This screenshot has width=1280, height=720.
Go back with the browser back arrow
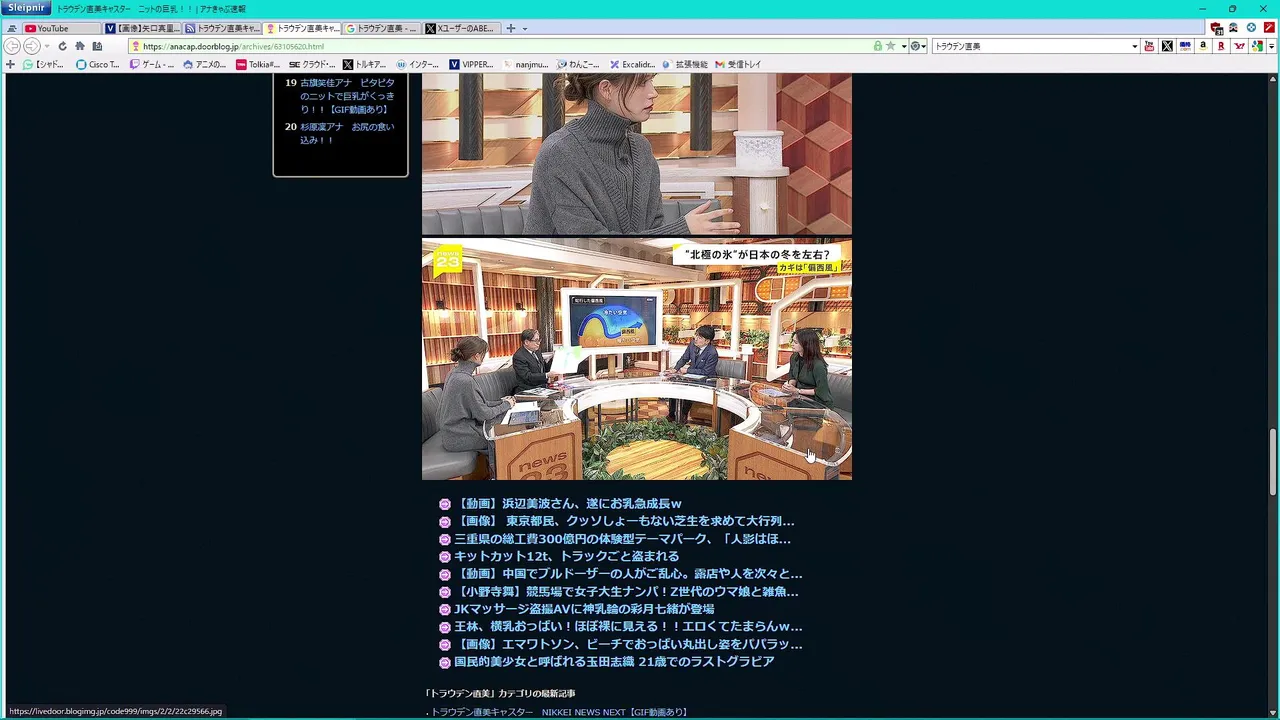(x=12, y=46)
